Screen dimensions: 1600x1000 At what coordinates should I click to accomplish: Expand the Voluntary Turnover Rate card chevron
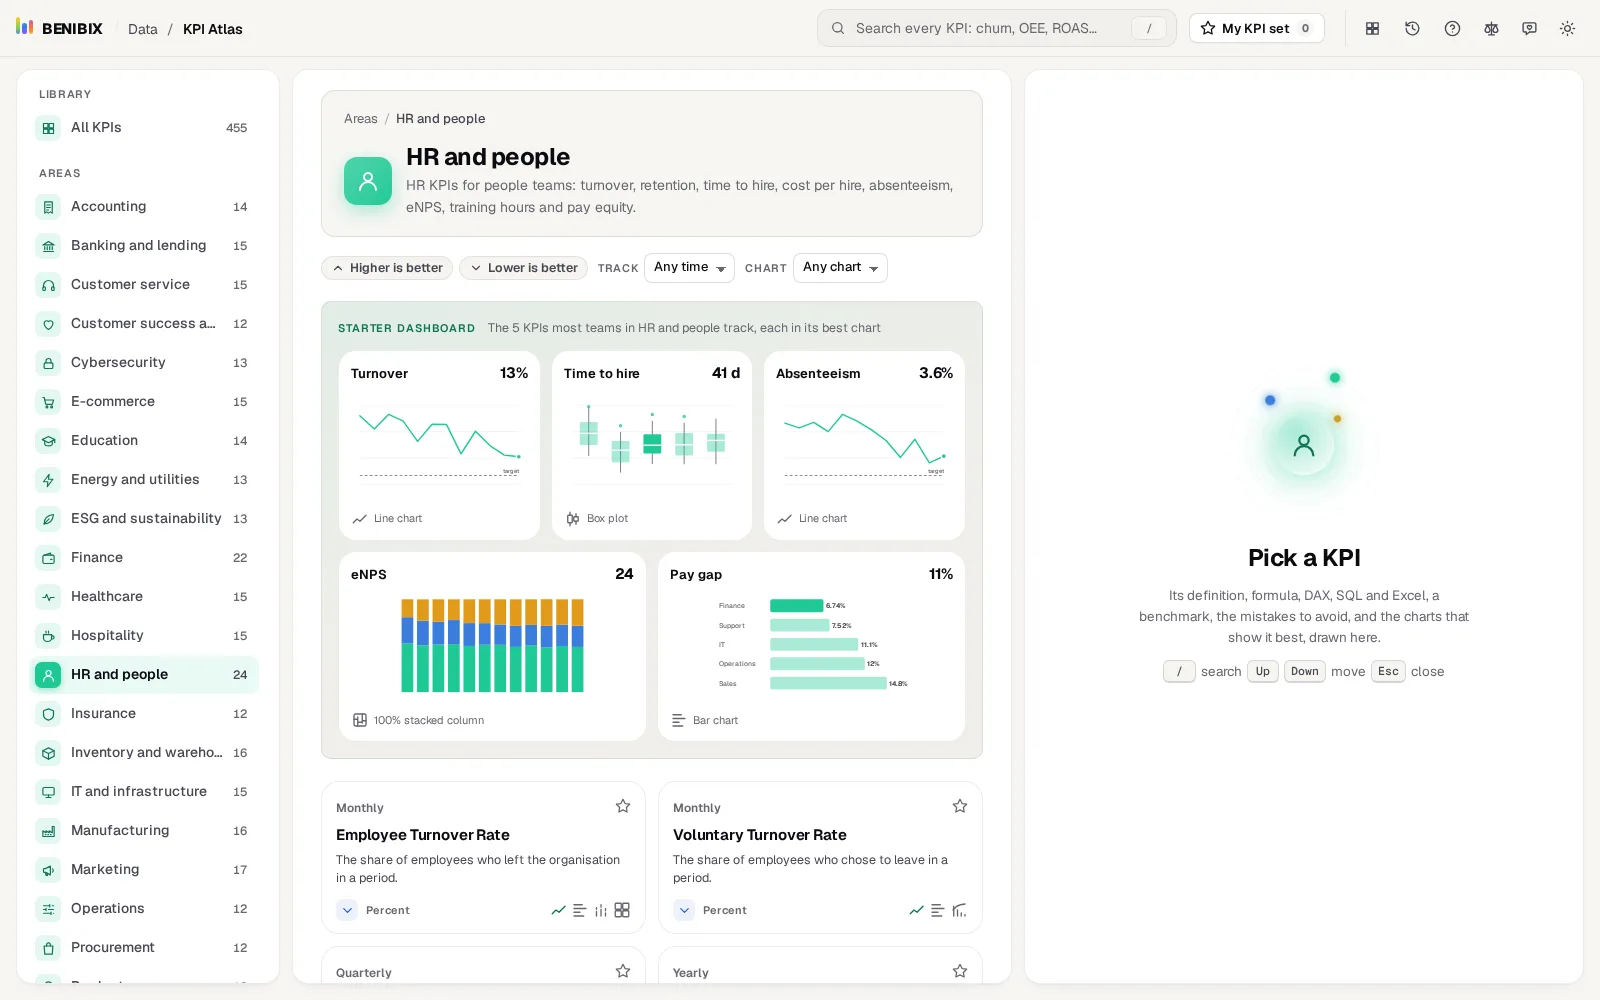coord(684,910)
